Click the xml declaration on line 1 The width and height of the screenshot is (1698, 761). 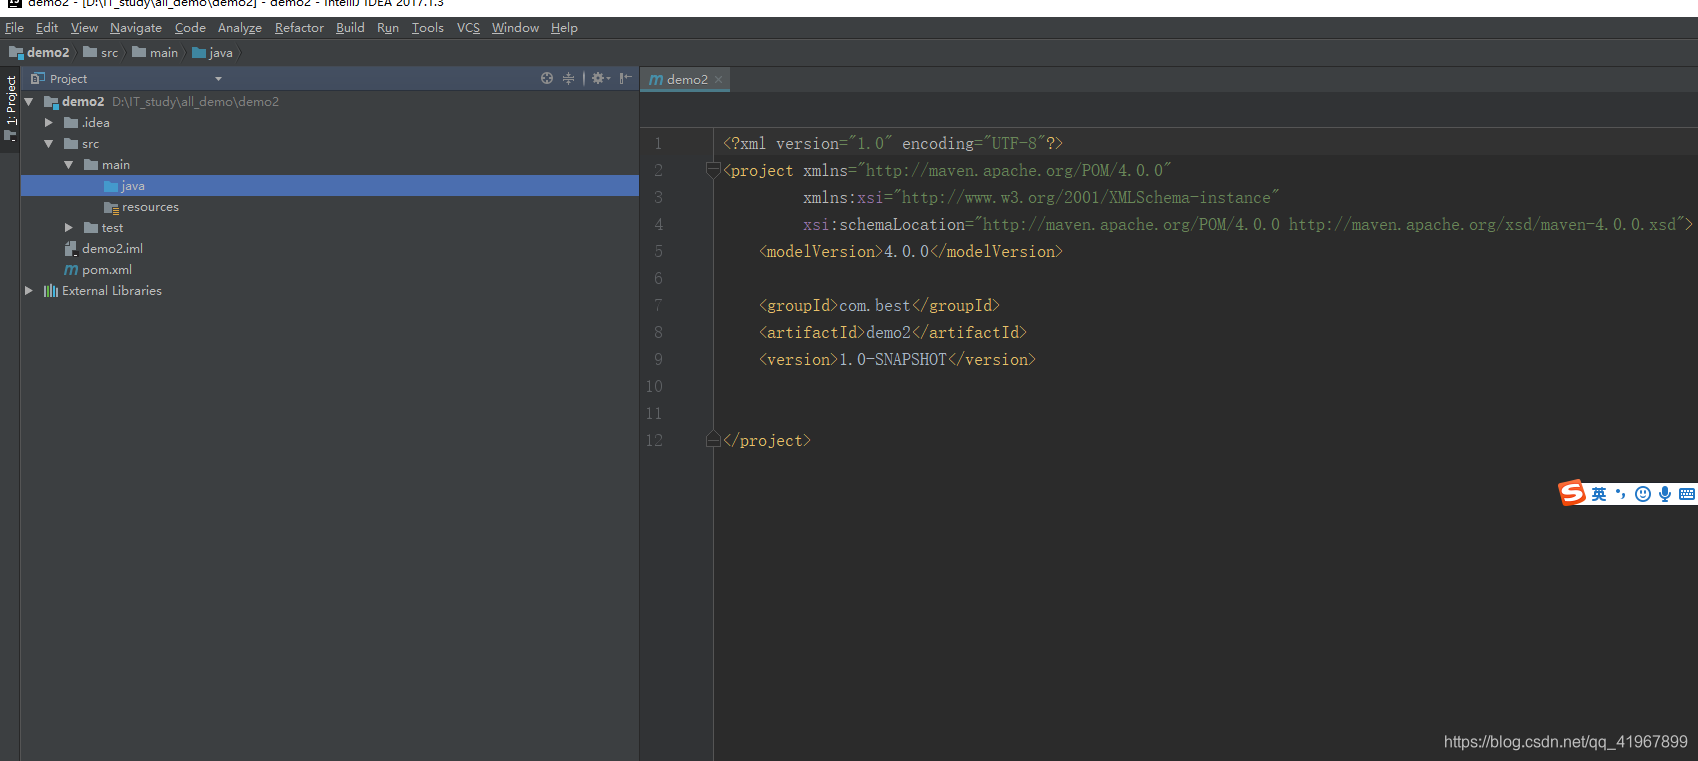pyautogui.click(x=893, y=143)
